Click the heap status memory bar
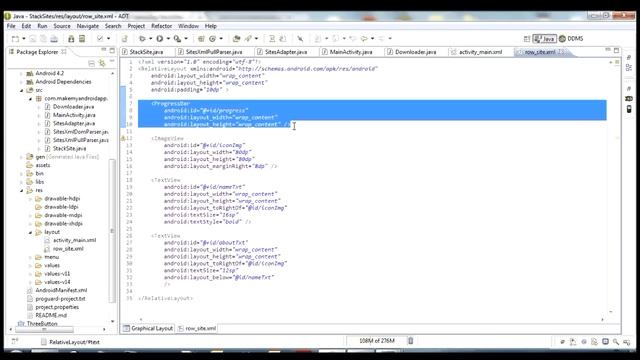Image resolution: width=640 pixels, height=360 pixels. coord(376,341)
